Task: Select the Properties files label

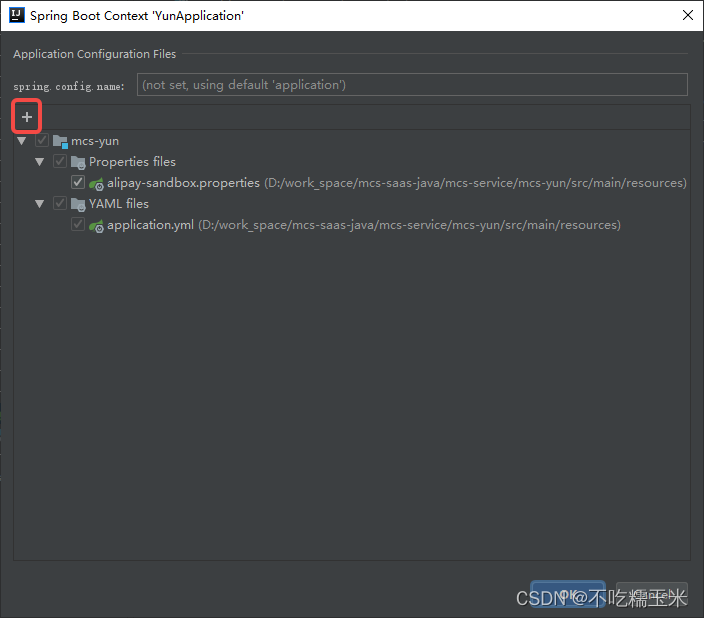Action: [x=132, y=162]
